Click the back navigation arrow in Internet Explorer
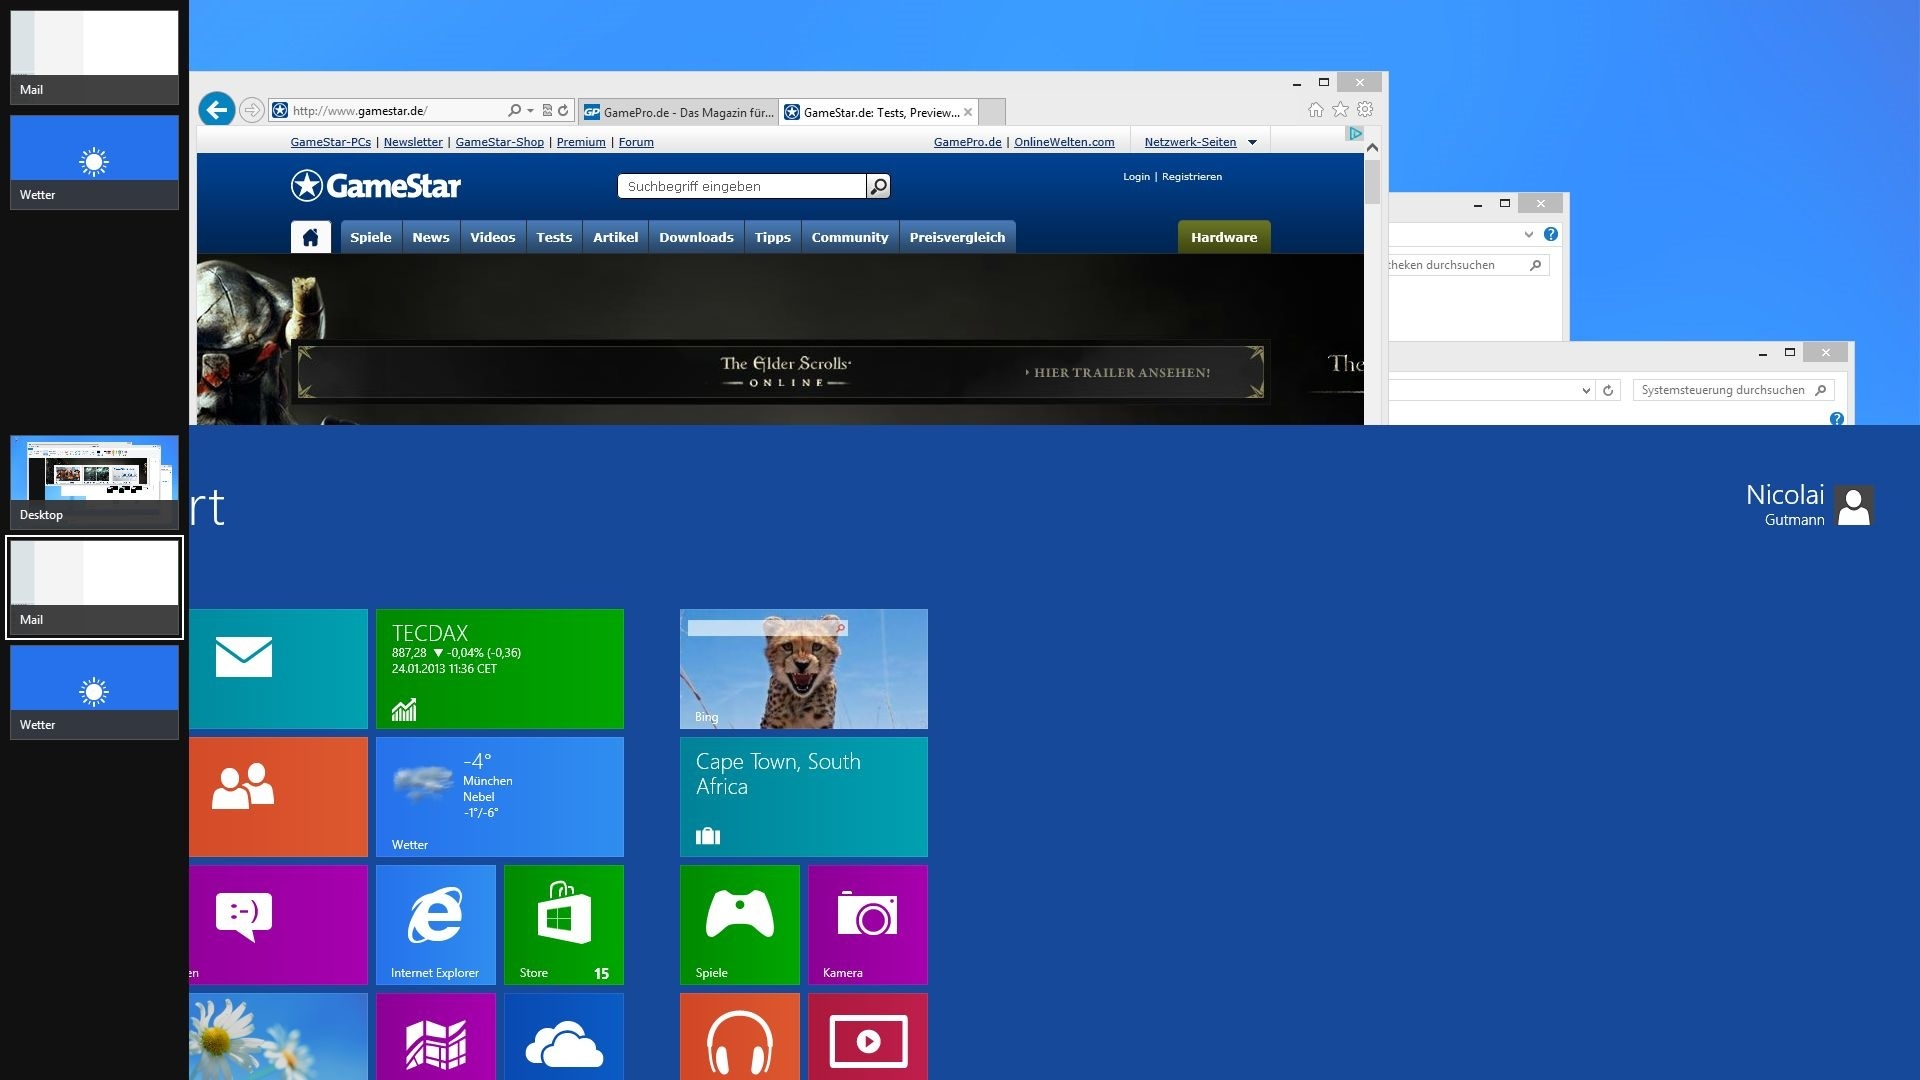The image size is (1920, 1080). [217, 110]
